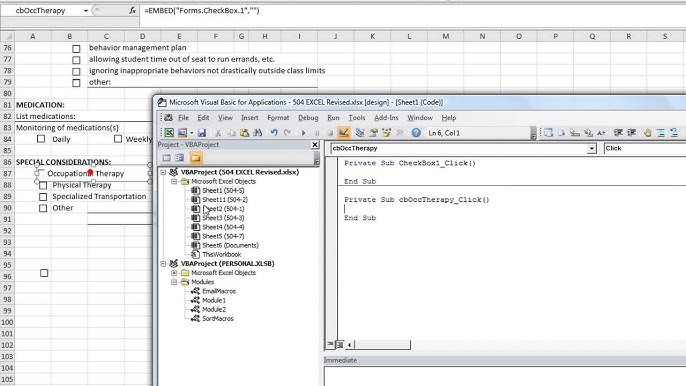Enable the Specialized Transportation checkbox
This screenshot has height=386, width=686.
tap(43, 197)
